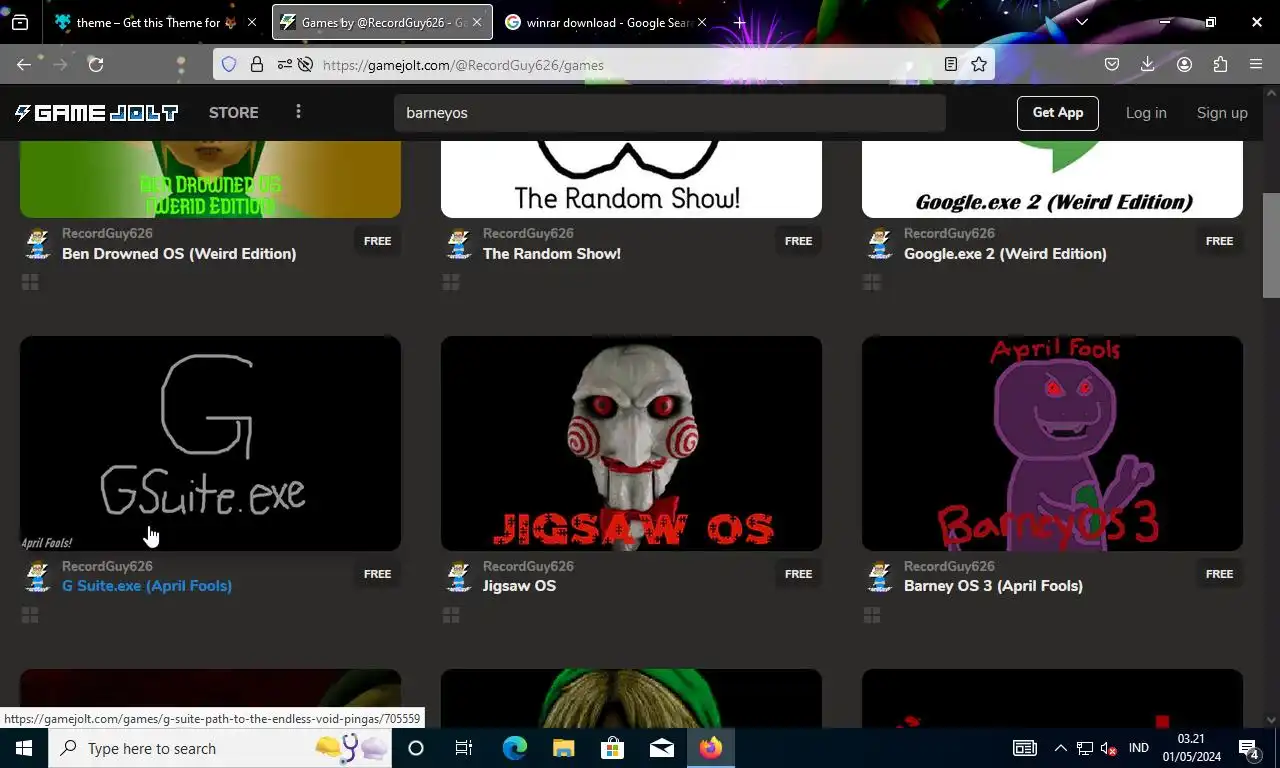Open the Mail app from the taskbar
The image size is (1280, 768).
[662, 748]
